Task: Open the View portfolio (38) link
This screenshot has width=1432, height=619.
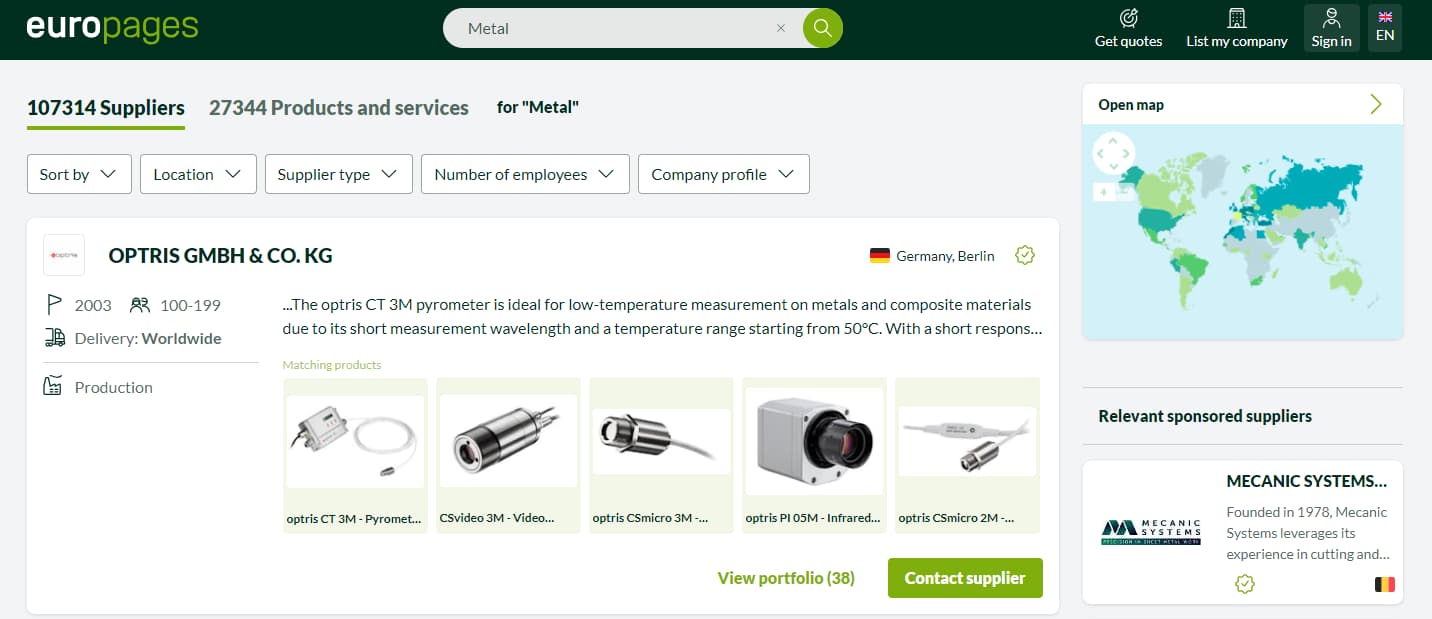Action: [786, 578]
